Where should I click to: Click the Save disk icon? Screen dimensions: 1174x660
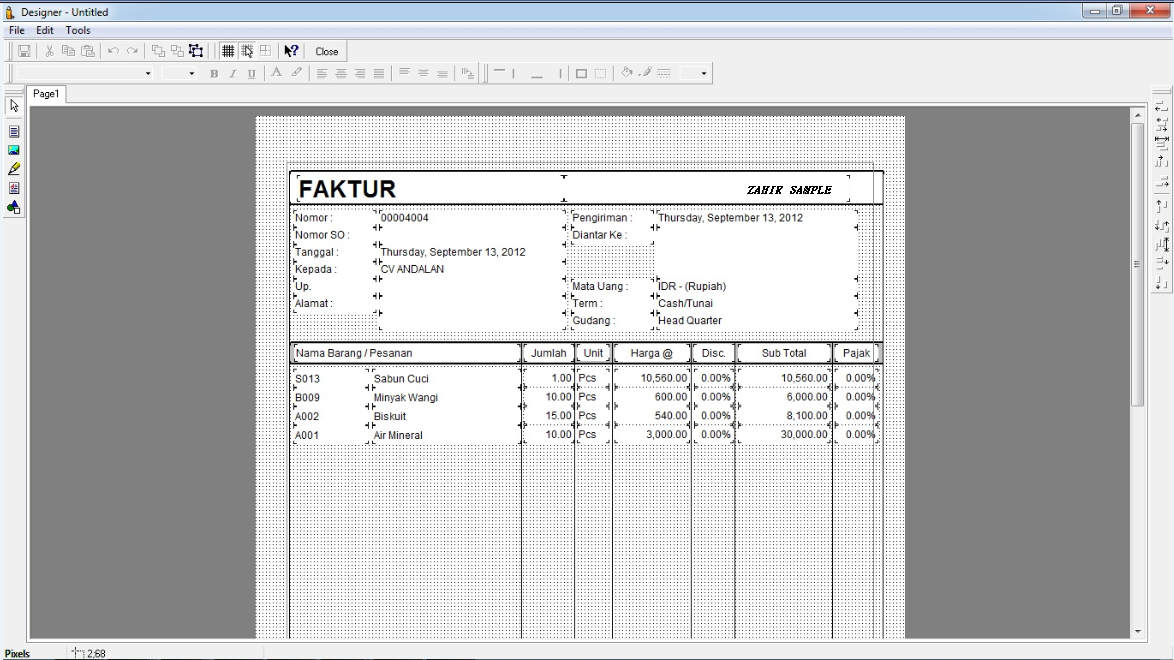(24, 51)
